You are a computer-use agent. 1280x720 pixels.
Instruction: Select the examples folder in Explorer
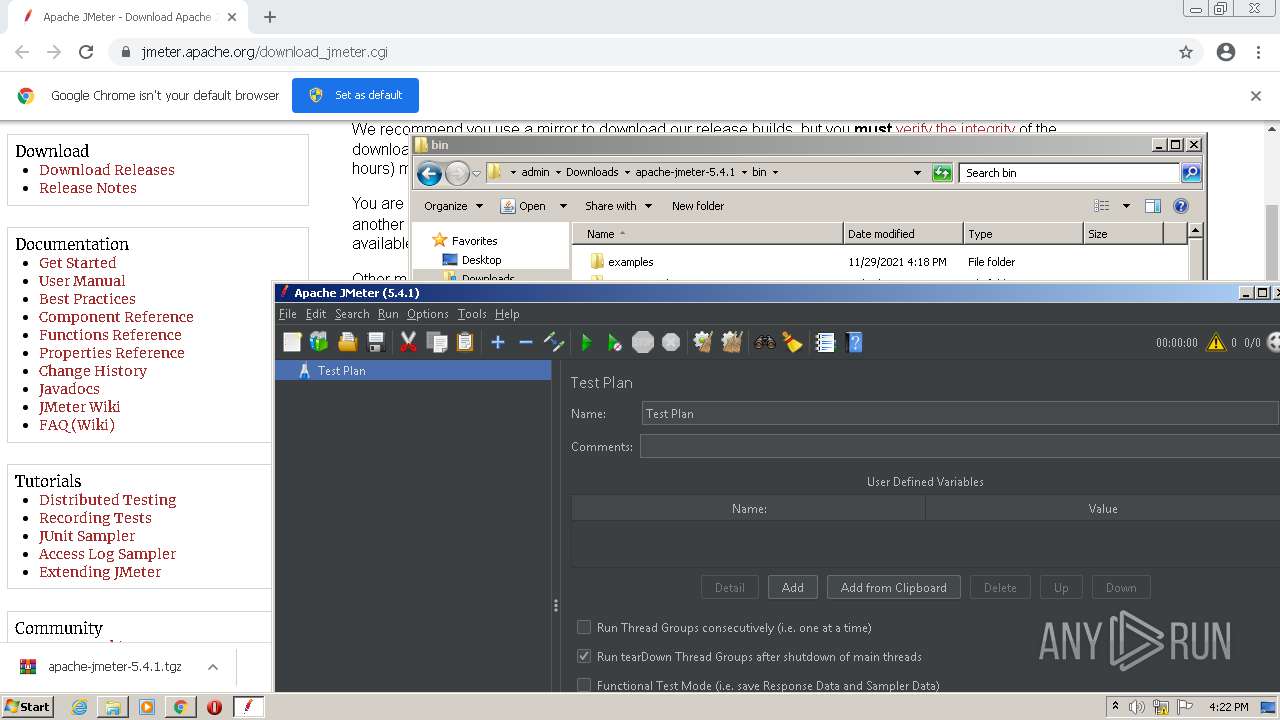(631, 262)
